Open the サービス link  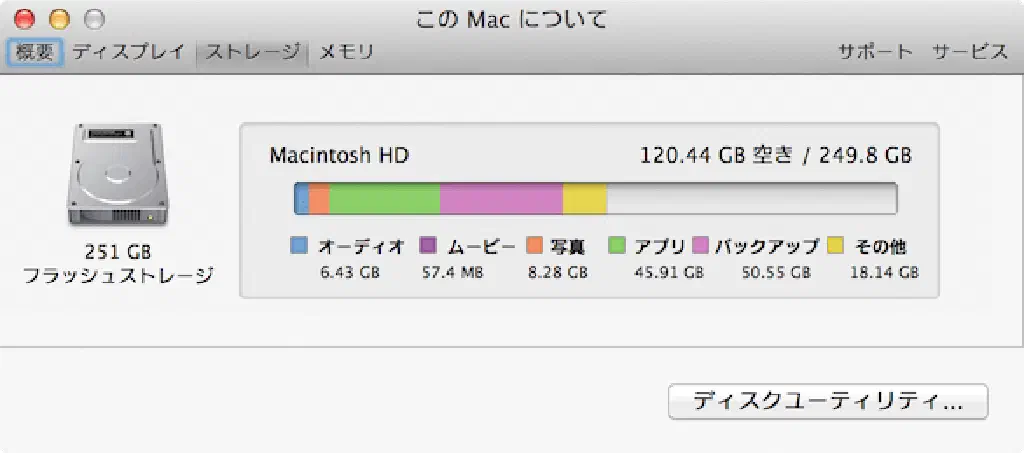(x=969, y=52)
